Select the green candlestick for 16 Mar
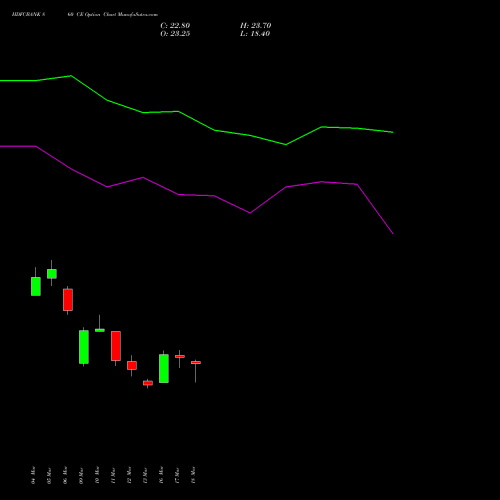Viewport: 500px width, 500px height. tap(164, 368)
